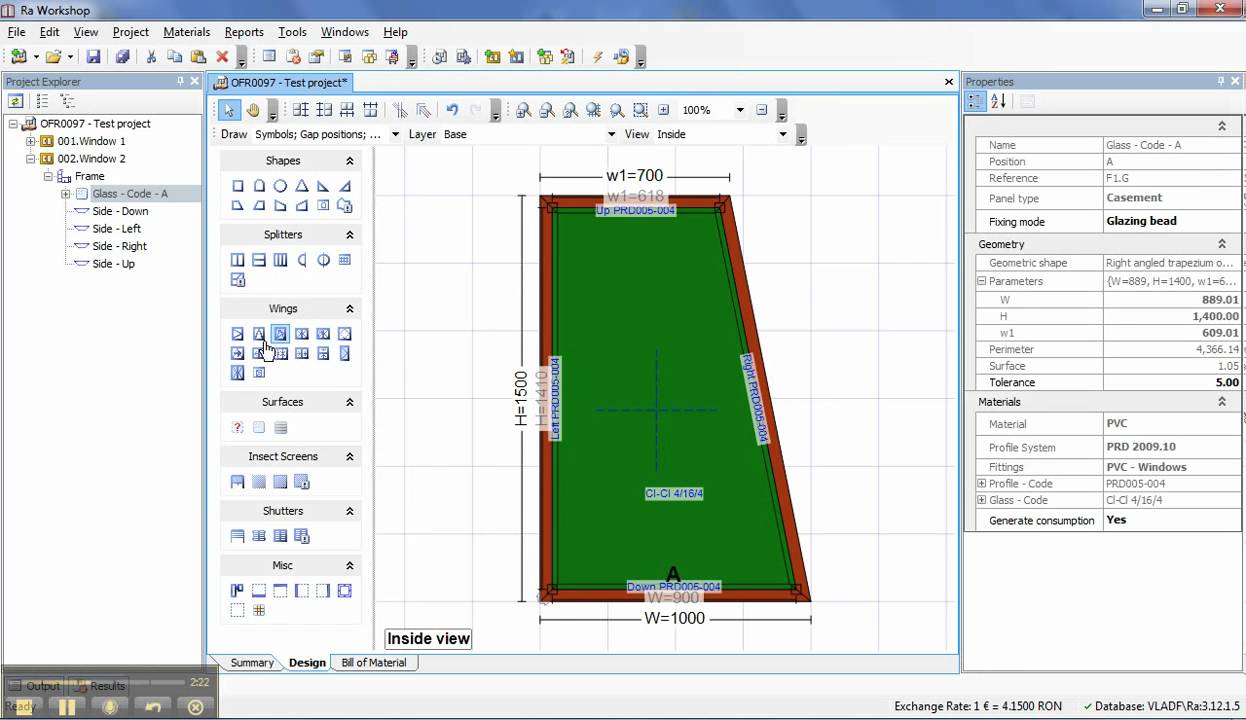Select the Design tab
Screen dimensions: 1246x720
click(x=307, y=663)
